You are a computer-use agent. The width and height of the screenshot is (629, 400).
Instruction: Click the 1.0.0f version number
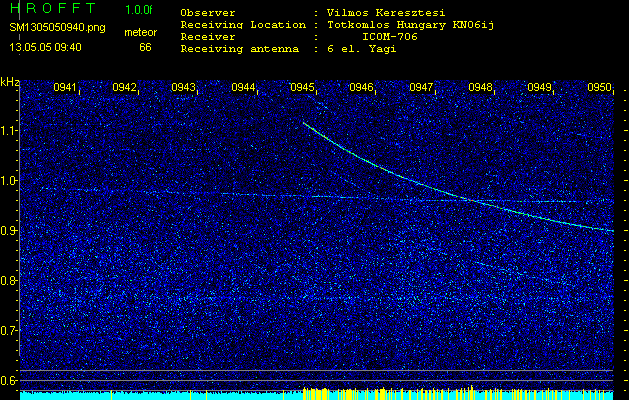pos(139,10)
